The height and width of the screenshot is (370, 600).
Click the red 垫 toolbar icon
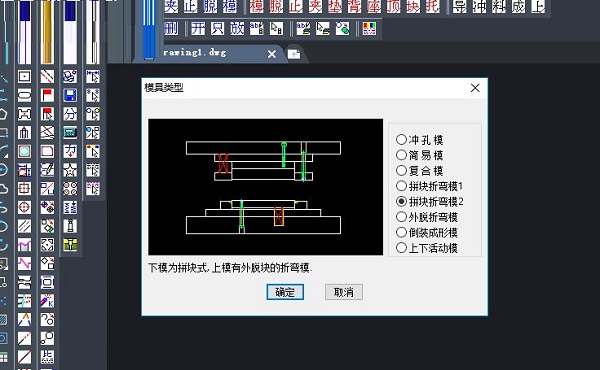[335, 6]
